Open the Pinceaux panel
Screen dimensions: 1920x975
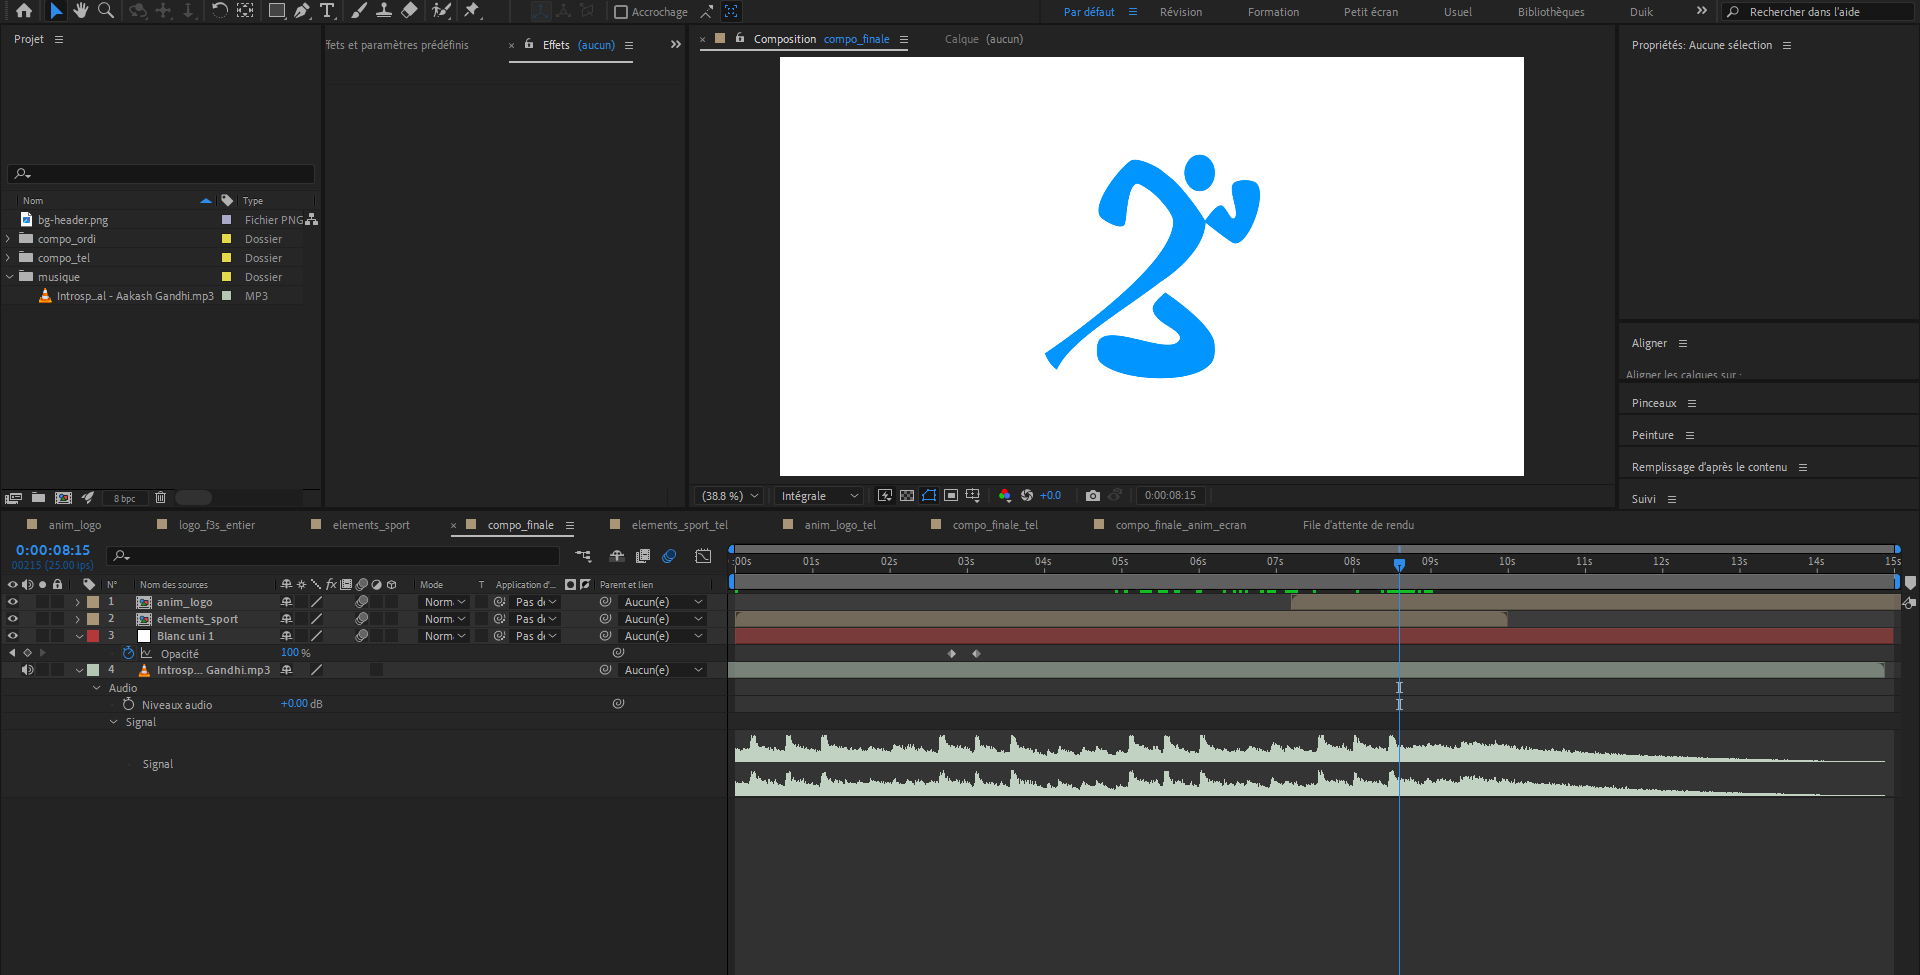click(x=1654, y=403)
